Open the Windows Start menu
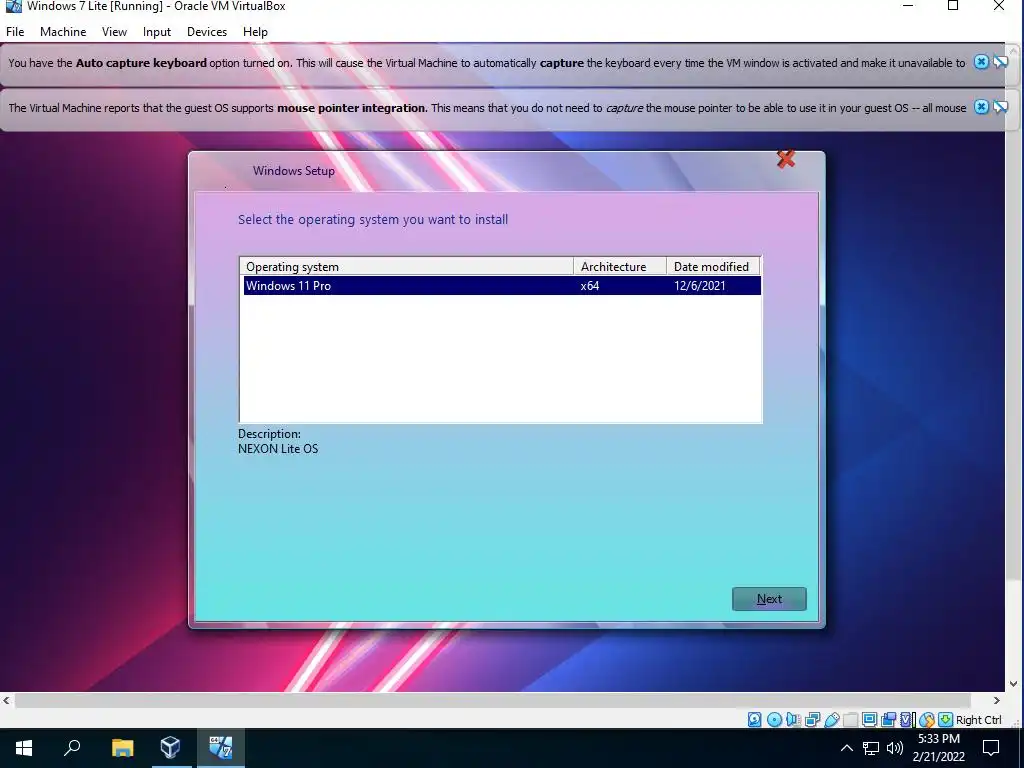This screenshot has width=1024, height=768. [24, 748]
